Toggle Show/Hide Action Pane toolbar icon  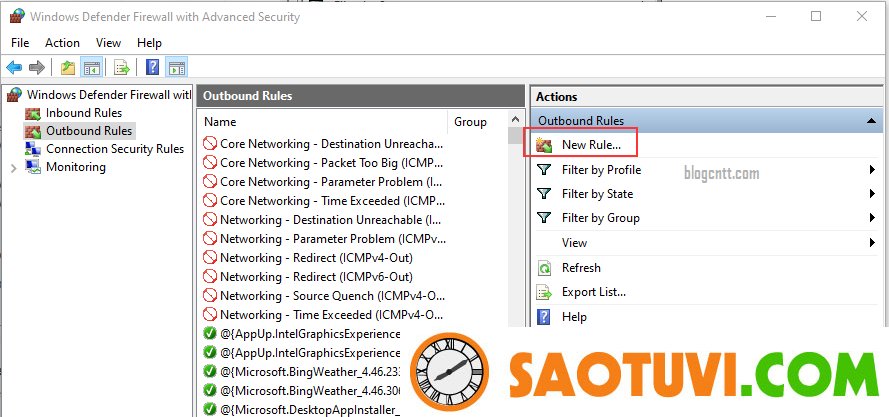pyautogui.click(x=176, y=68)
